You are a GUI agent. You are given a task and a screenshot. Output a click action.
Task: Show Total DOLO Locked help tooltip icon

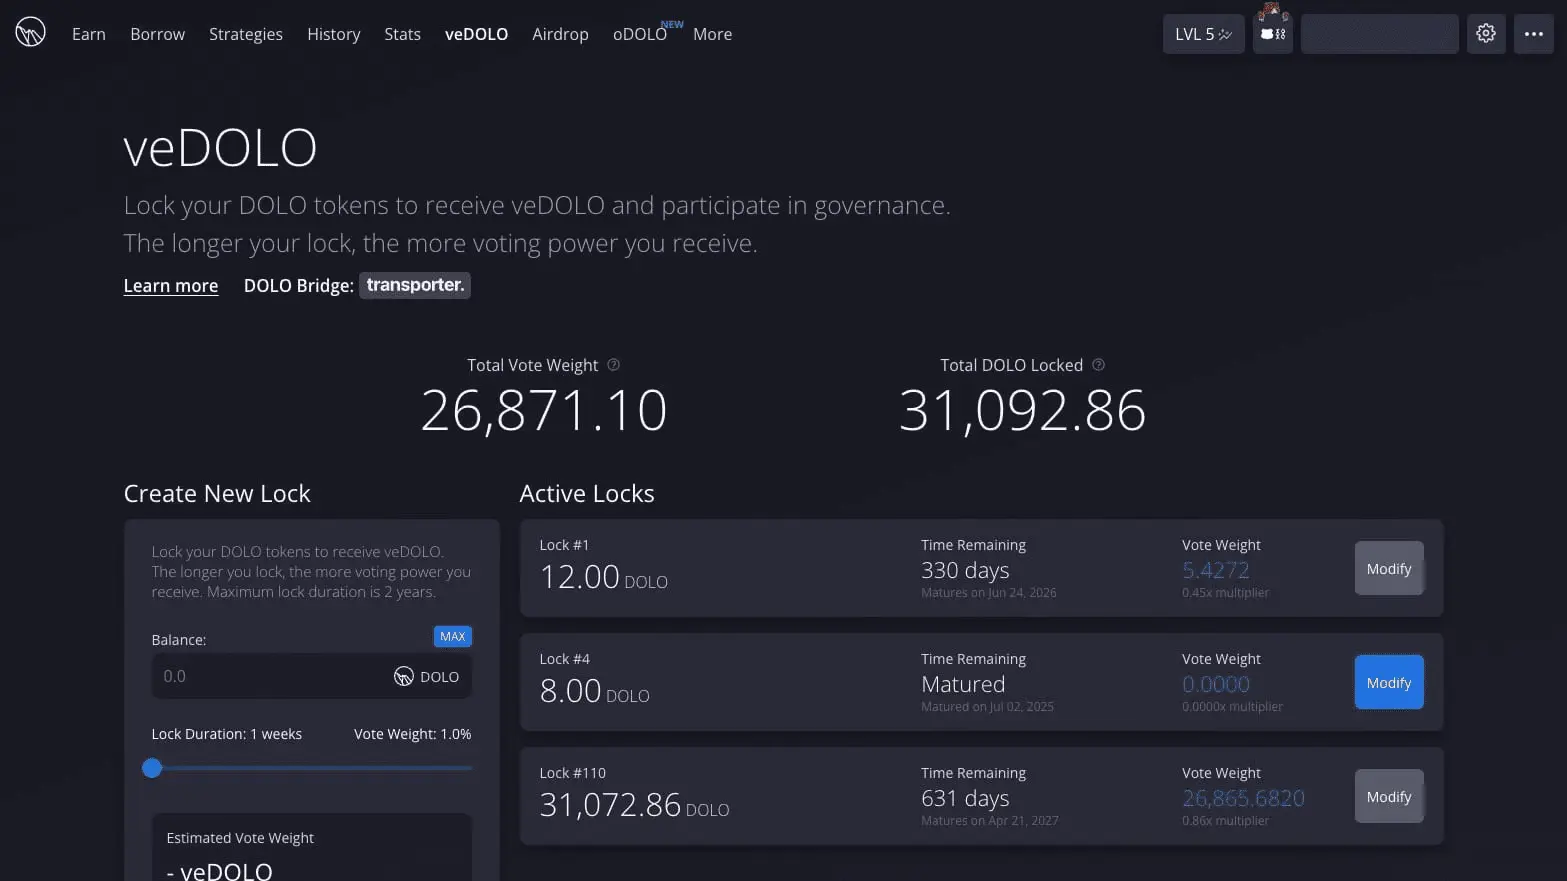[x=1098, y=365]
